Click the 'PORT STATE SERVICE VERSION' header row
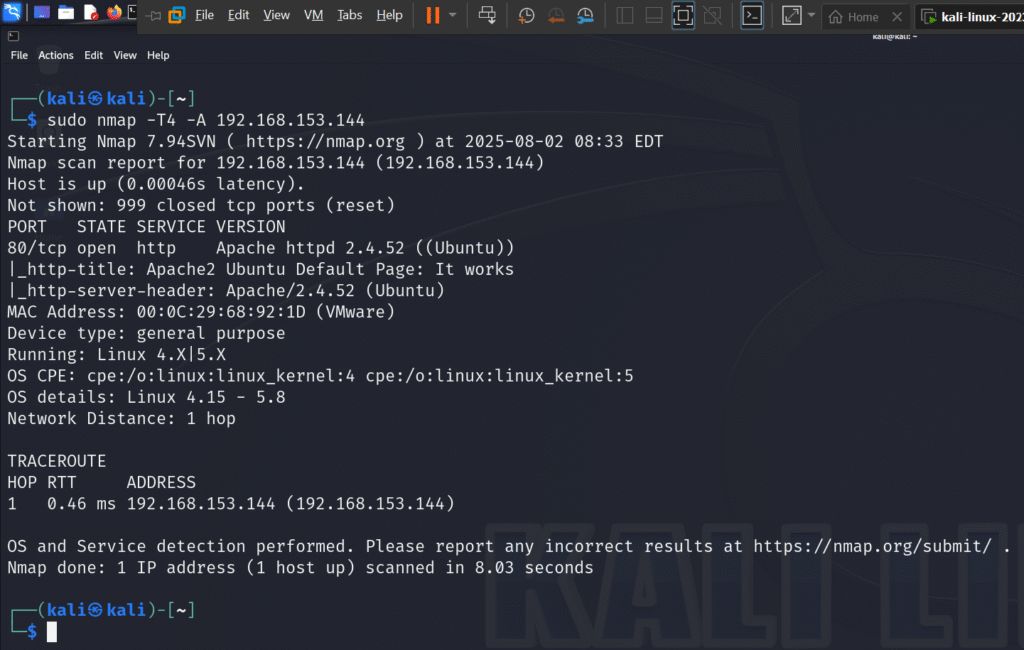Screen dimensions: 1024x650 pyautogui.click(x=146, y=227)
